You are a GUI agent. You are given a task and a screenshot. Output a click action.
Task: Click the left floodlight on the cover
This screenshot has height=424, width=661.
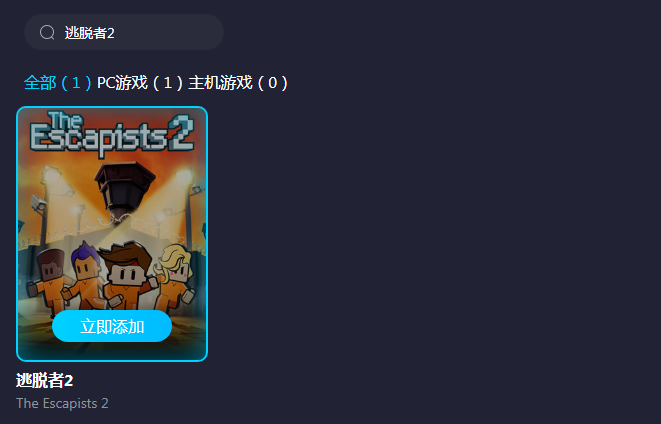[50, 174]
